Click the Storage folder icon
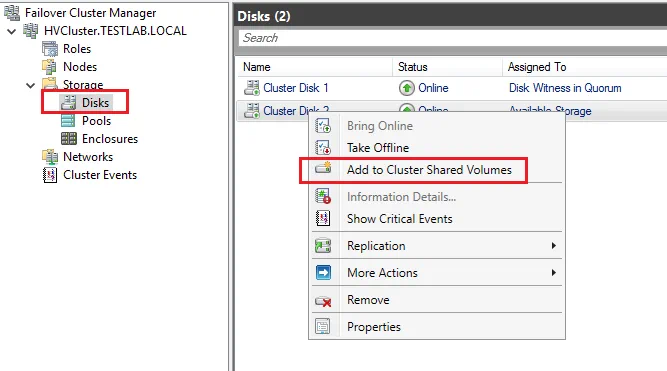This screenshot has width=667, height=371. click(50, 83)
